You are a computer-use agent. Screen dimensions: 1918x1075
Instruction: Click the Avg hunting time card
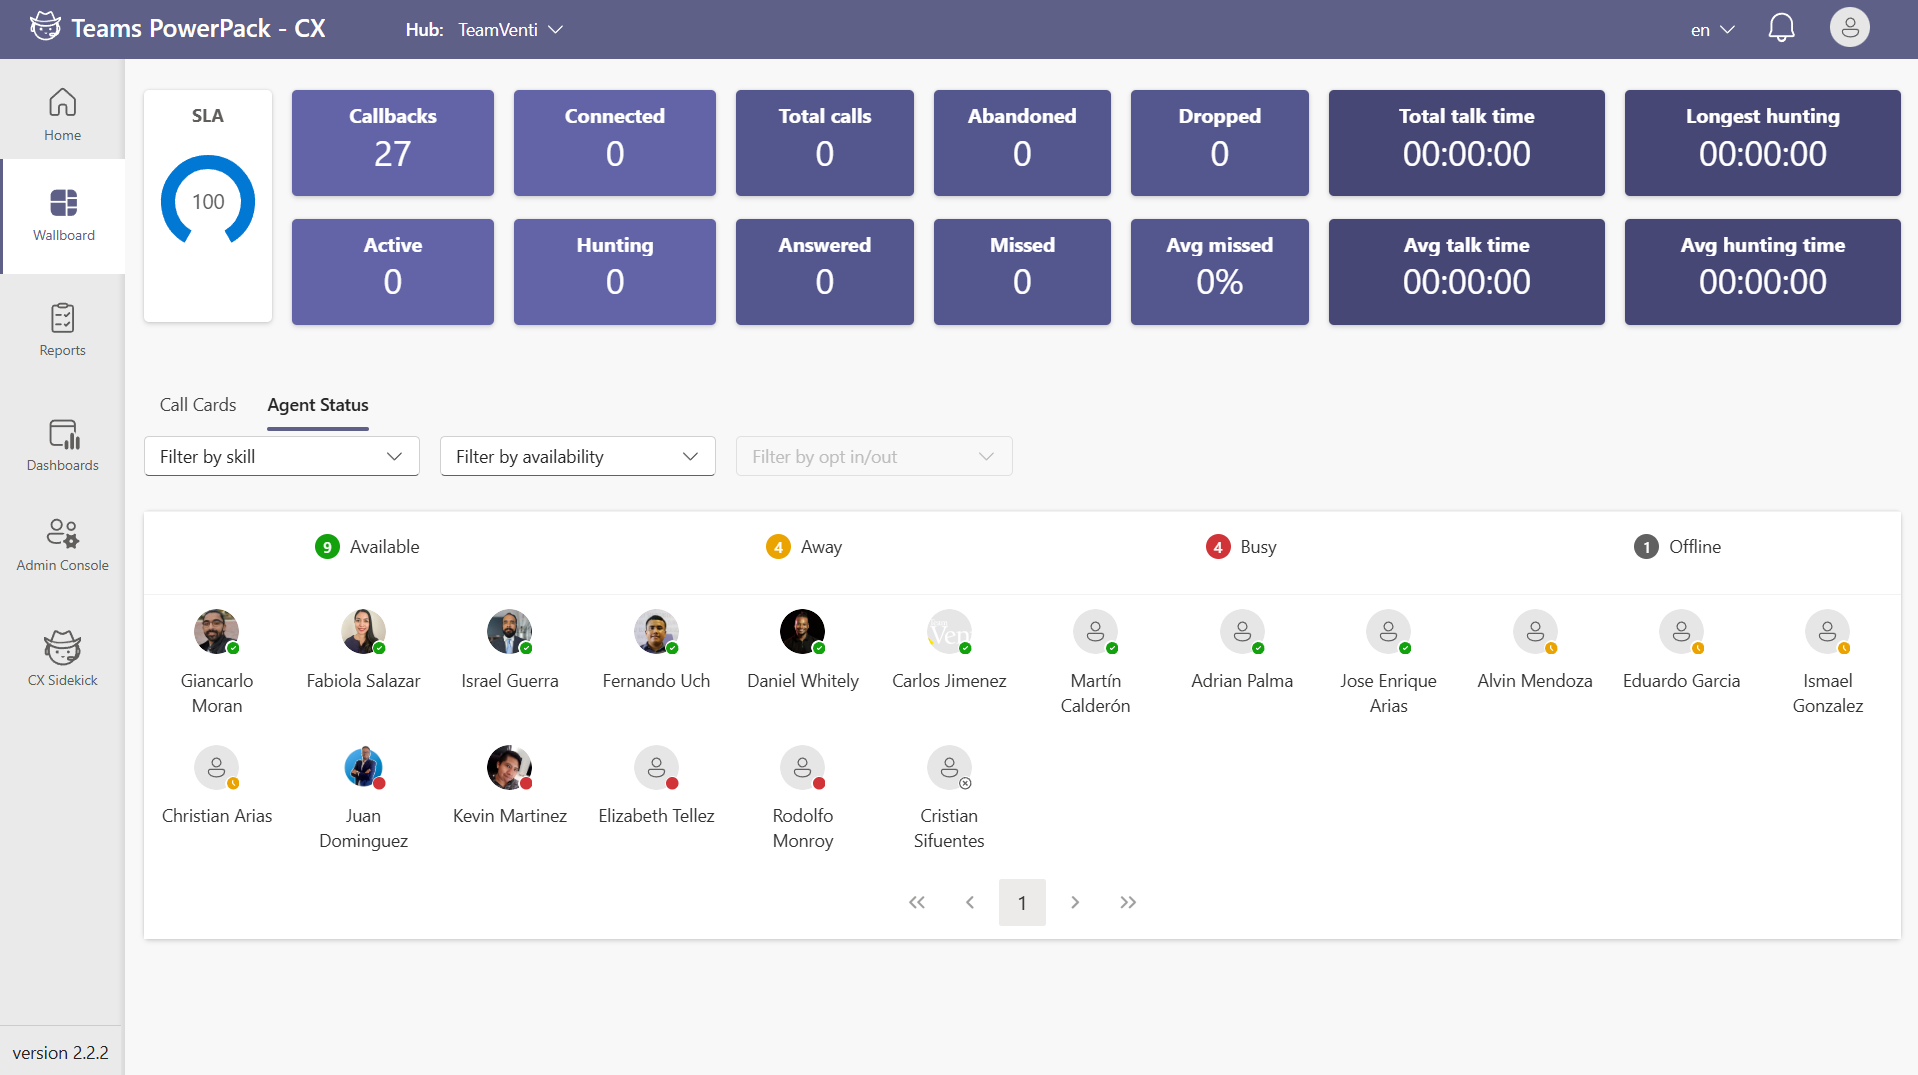[1763, 272]
